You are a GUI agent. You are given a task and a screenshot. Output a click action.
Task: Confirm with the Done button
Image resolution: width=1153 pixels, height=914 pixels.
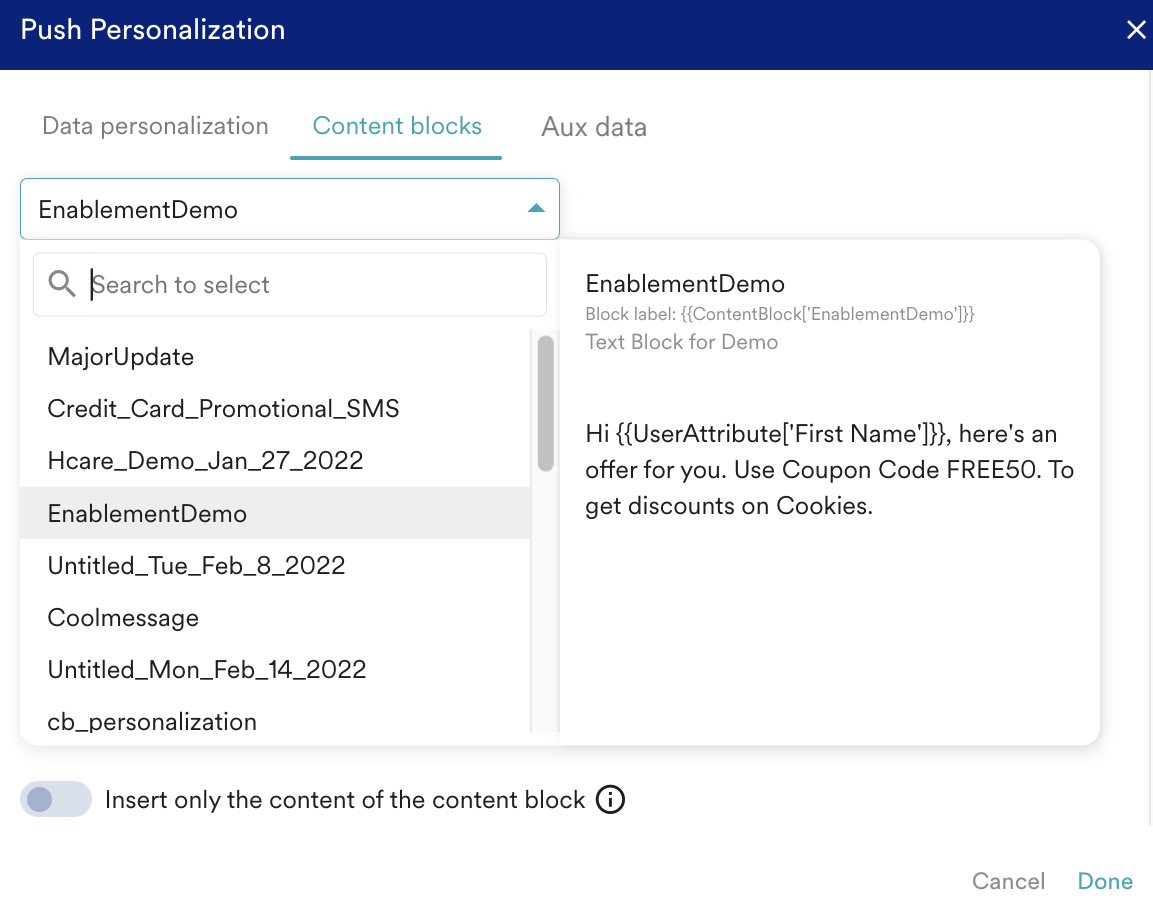[x=1105, y=881]
